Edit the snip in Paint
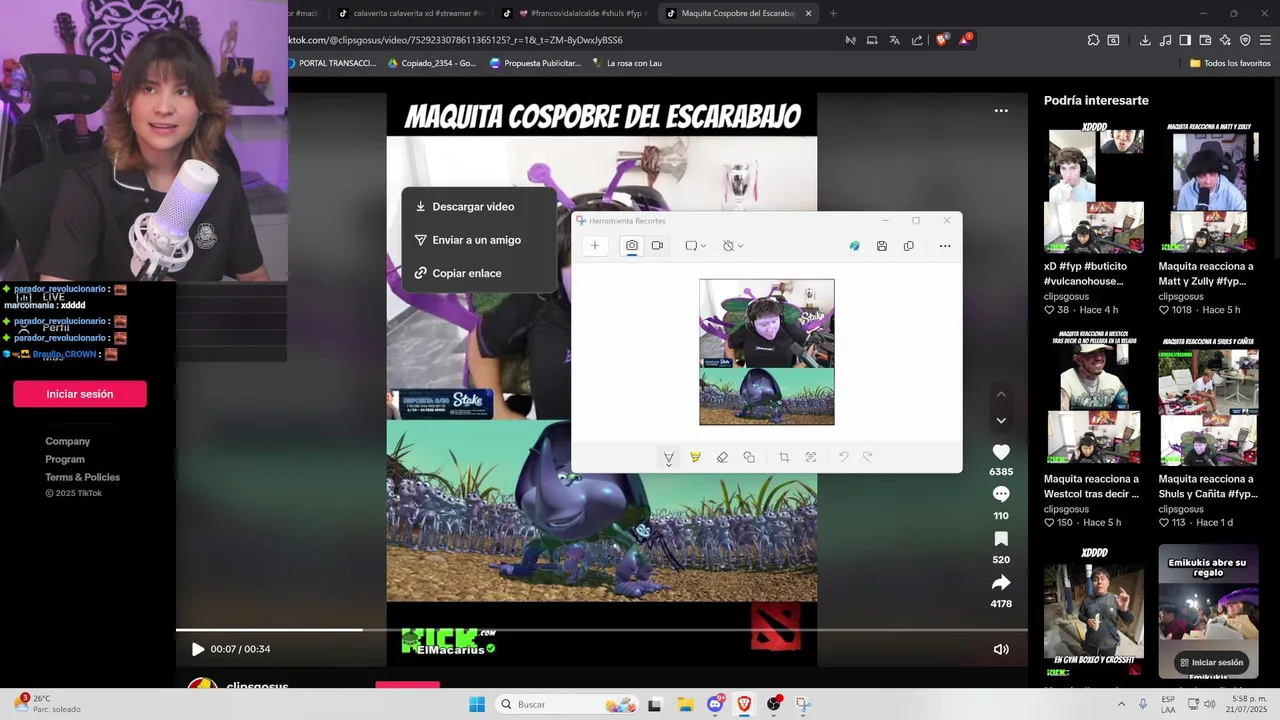 point(854,246)
